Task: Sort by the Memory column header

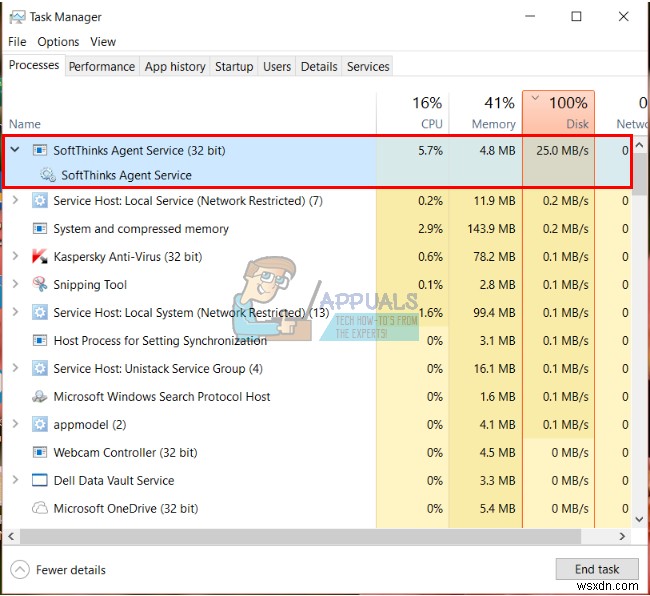Action: (485, 112)
